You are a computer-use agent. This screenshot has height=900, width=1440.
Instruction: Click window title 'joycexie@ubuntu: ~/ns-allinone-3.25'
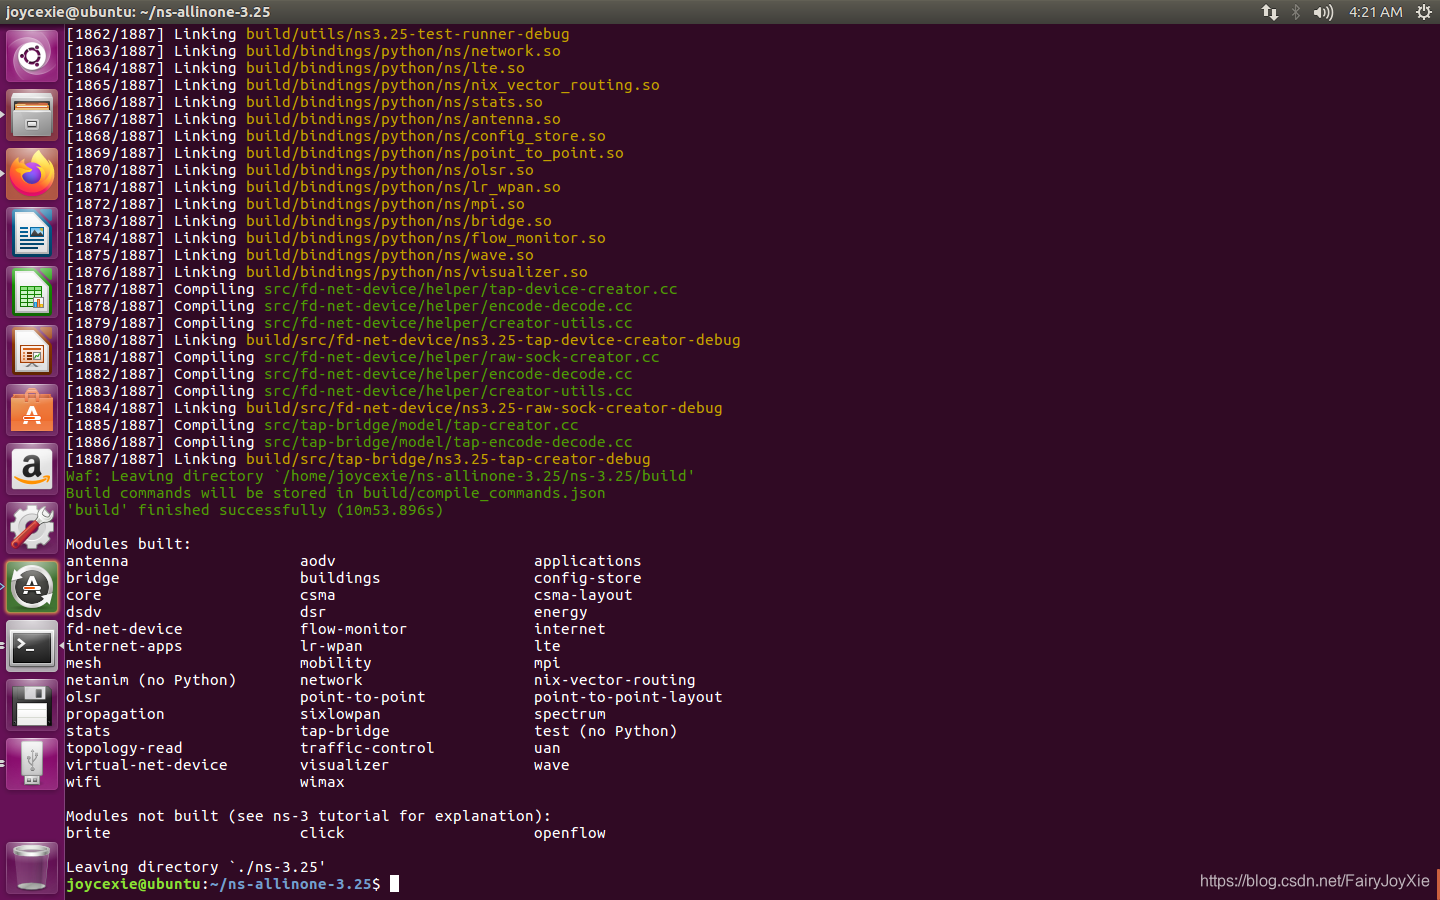pyautogui.click(x=138, y=12)
